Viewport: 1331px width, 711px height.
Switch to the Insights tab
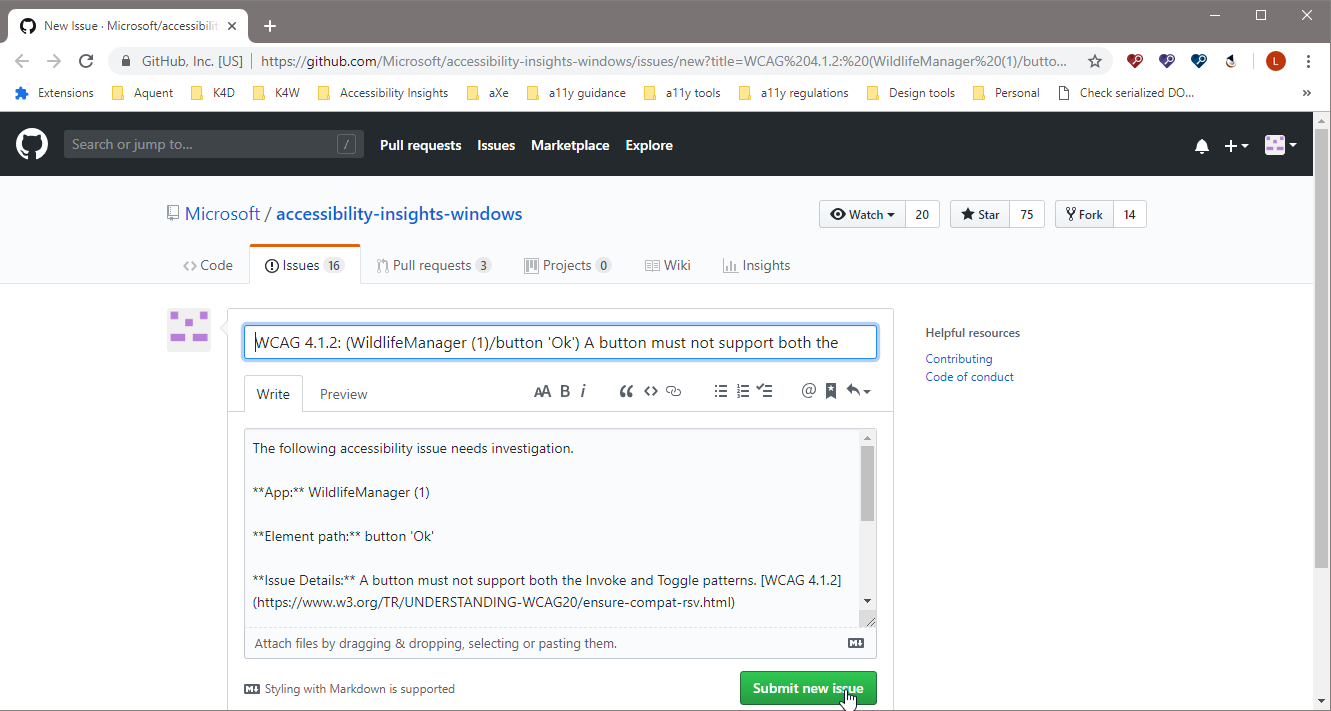[756, 265]
